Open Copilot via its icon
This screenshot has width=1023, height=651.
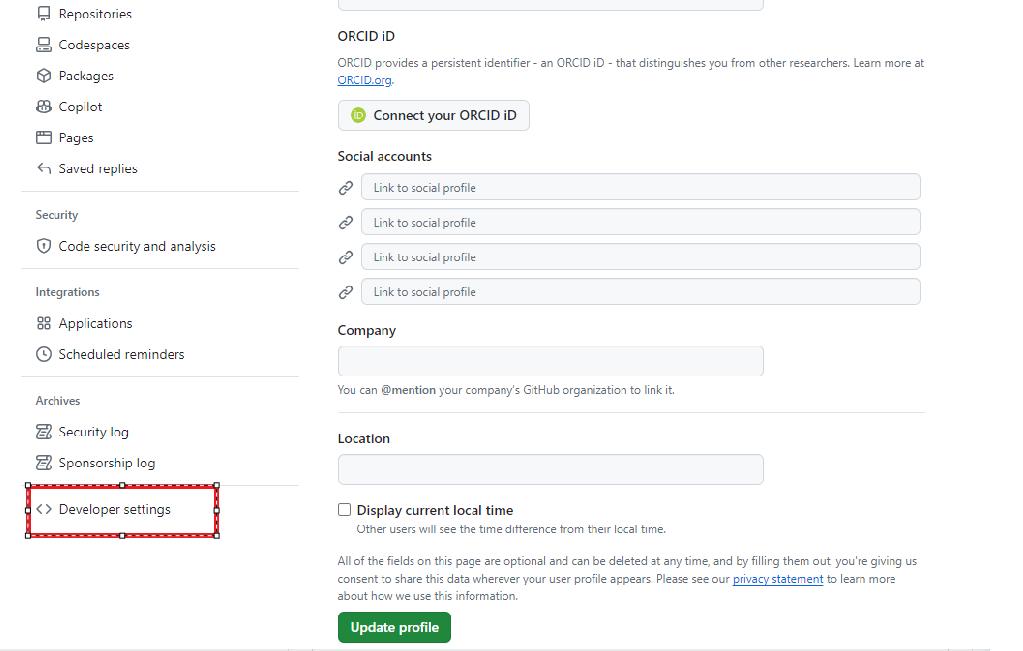click(42, 106)
